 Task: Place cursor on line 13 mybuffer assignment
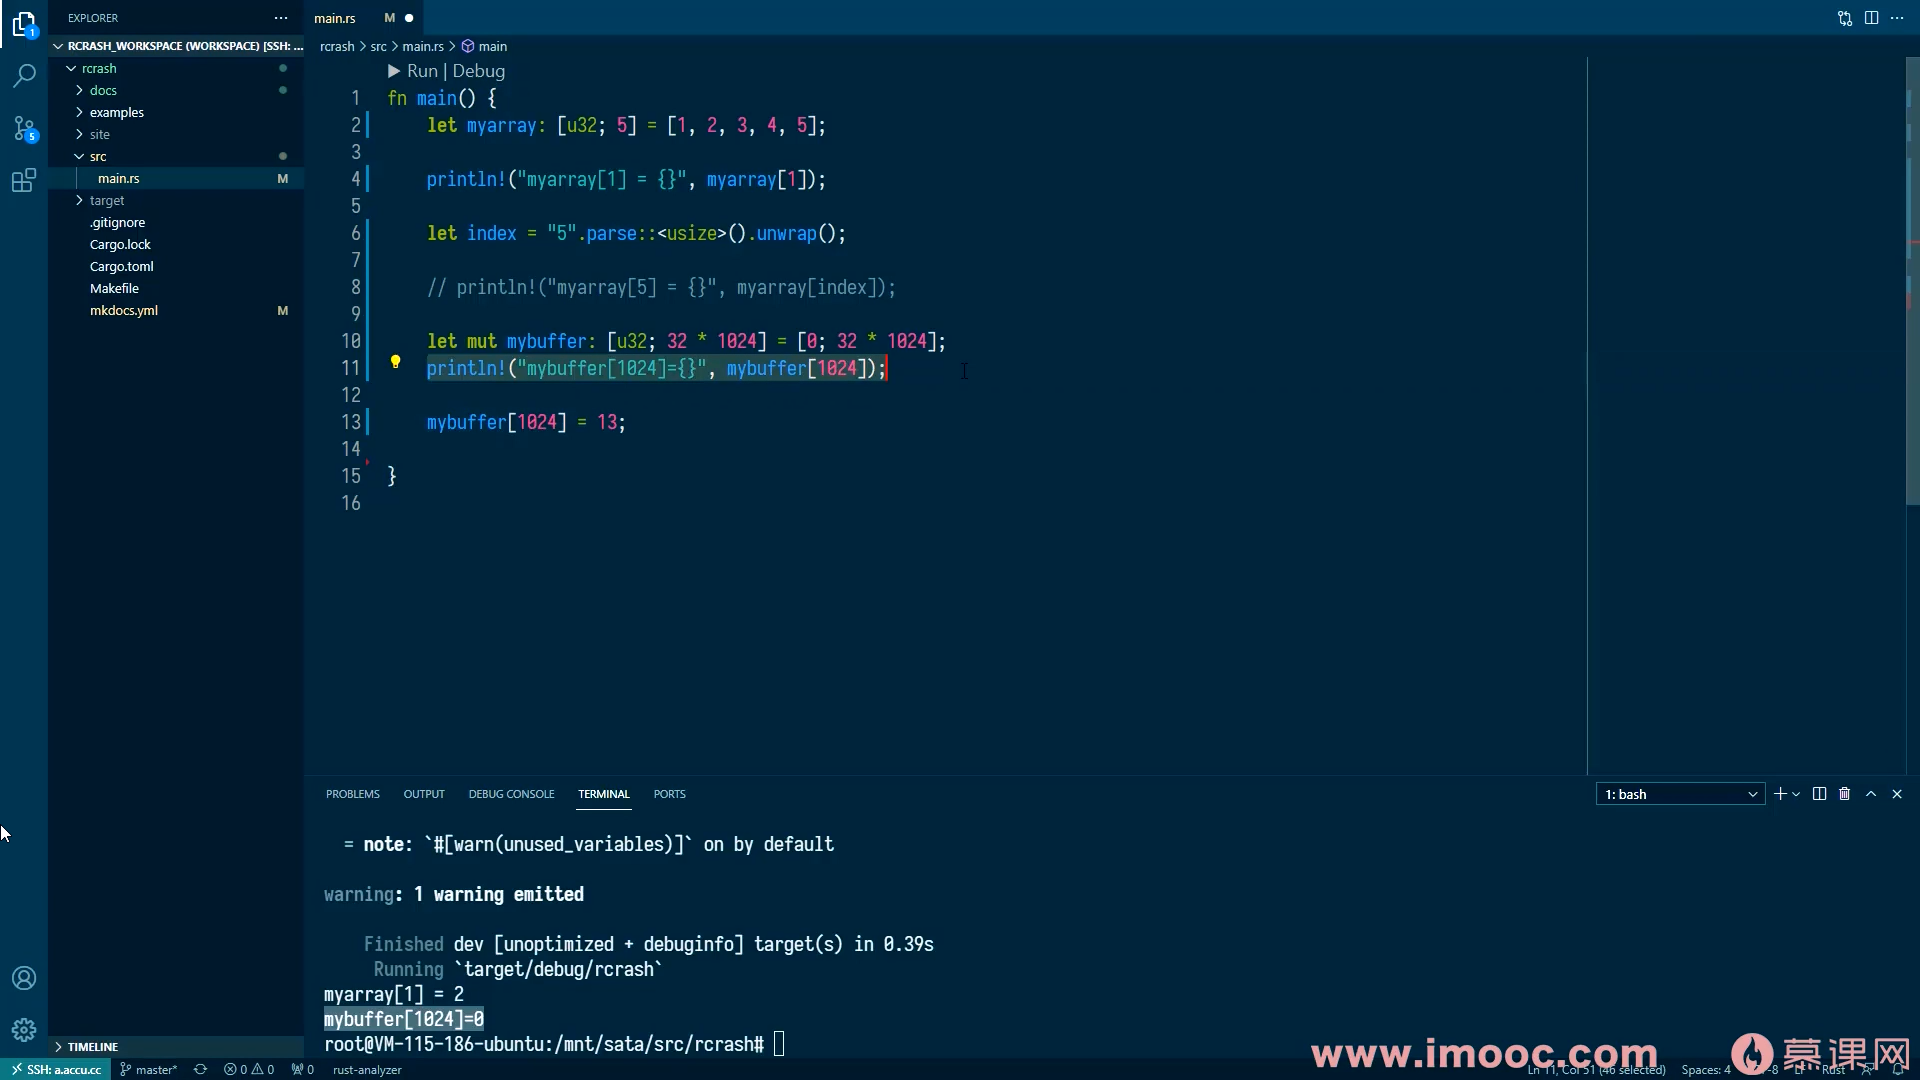526,422
